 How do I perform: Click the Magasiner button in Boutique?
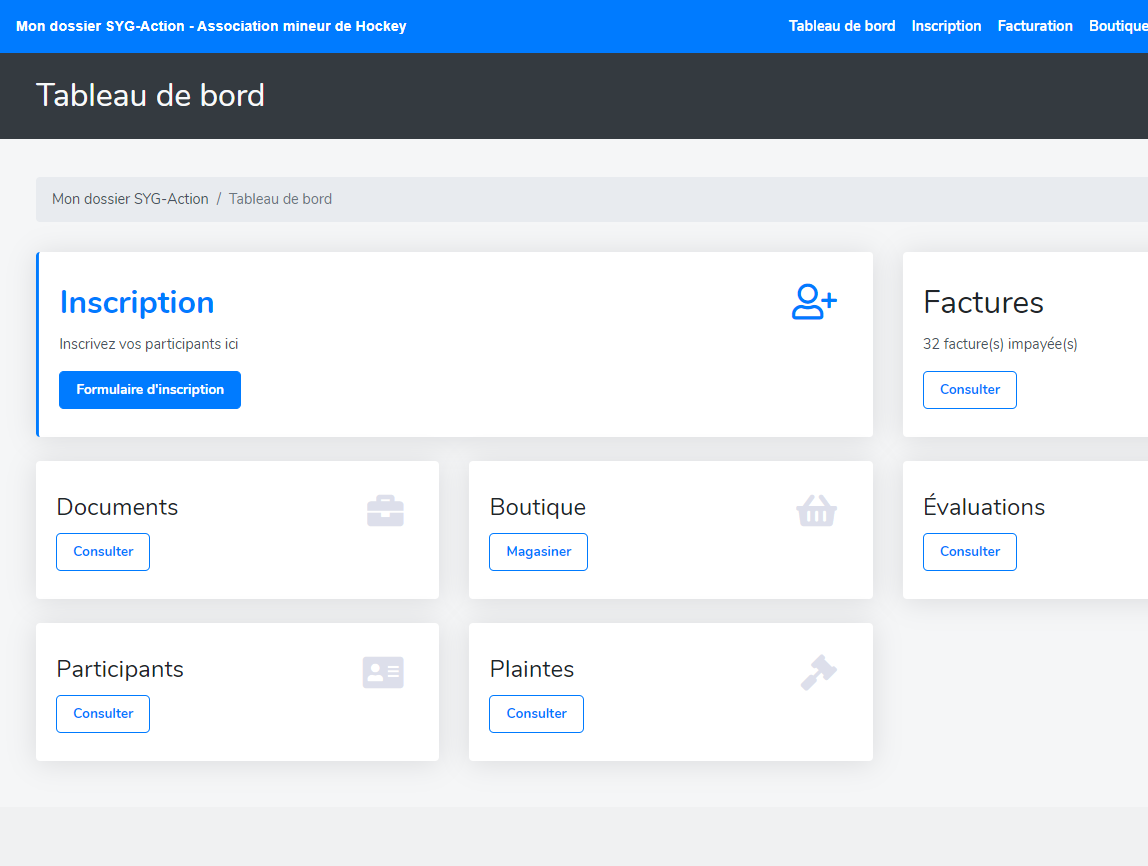(x=538, y=552)
